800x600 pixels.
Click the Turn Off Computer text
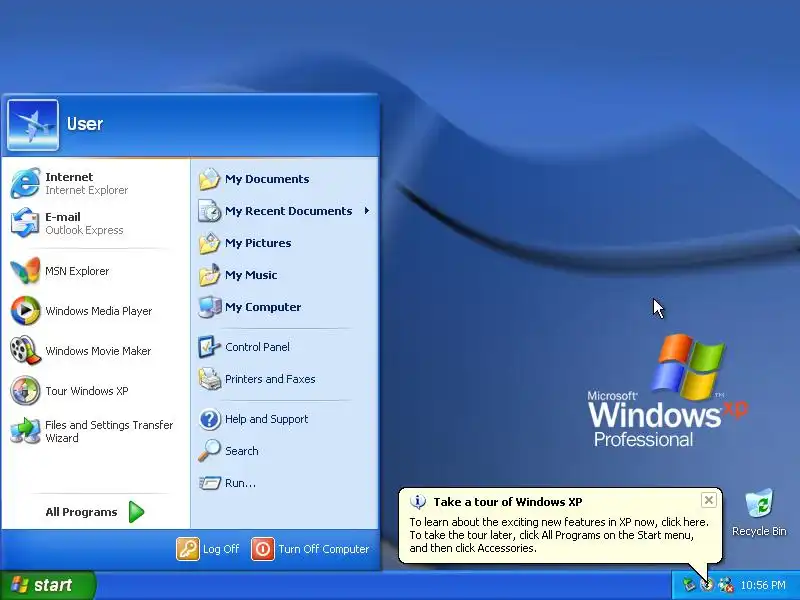click(323, 549)
